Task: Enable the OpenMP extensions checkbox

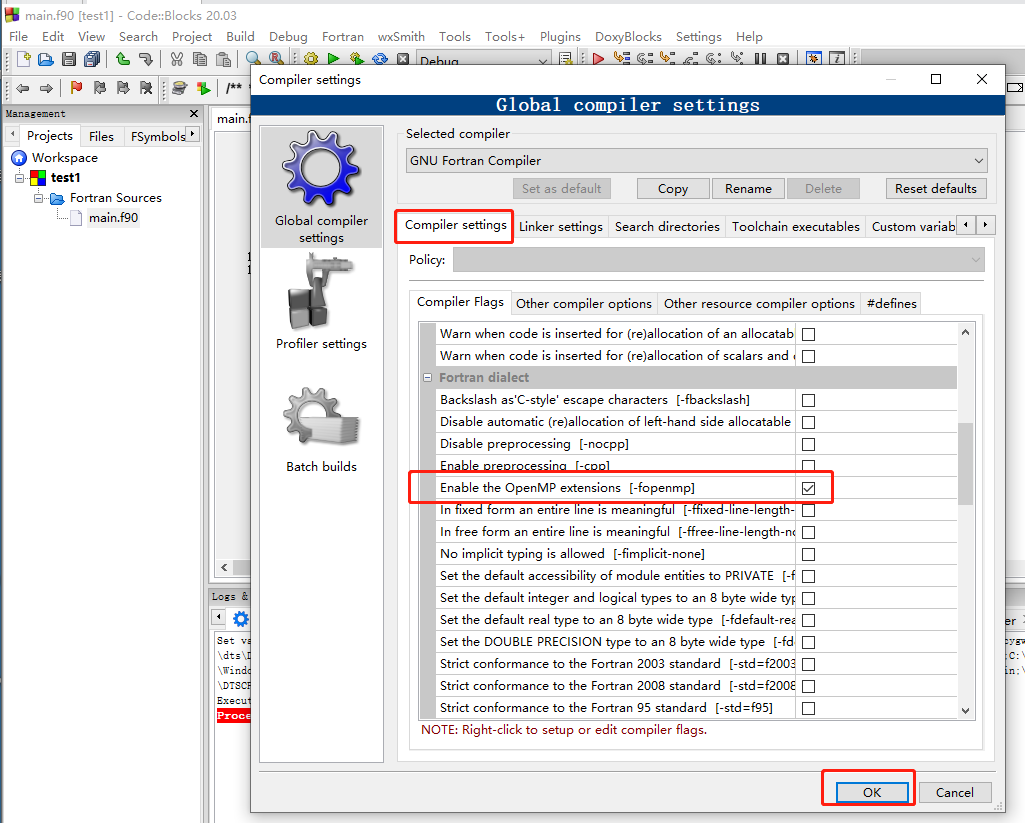Action: coord(808,487)
